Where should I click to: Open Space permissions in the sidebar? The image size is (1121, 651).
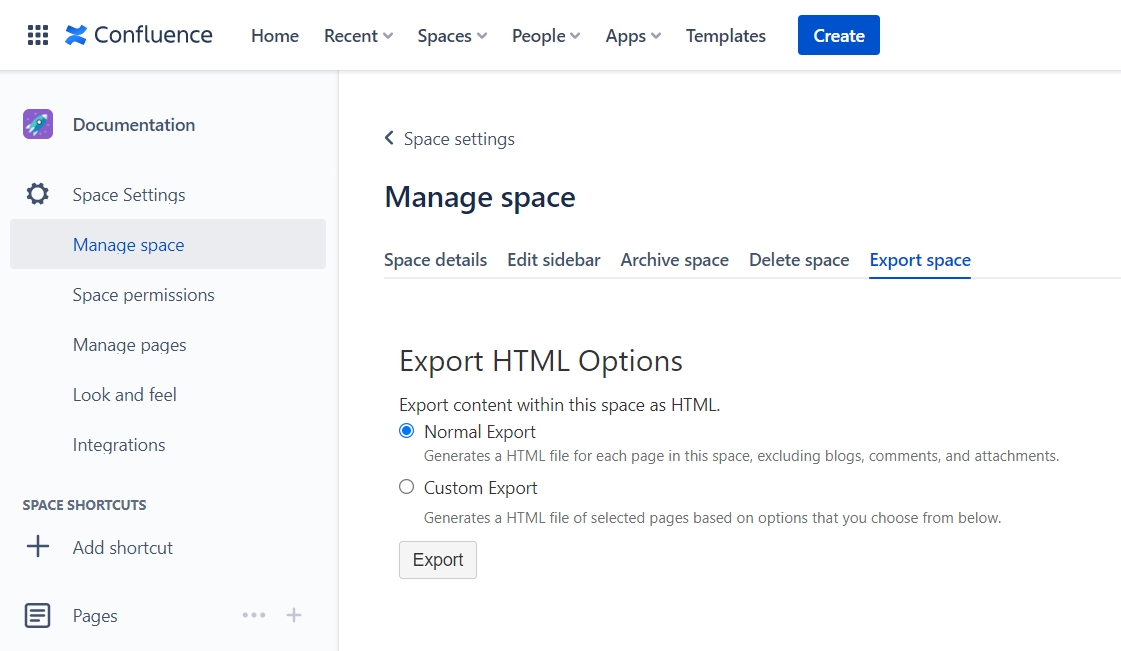[143, 294]
